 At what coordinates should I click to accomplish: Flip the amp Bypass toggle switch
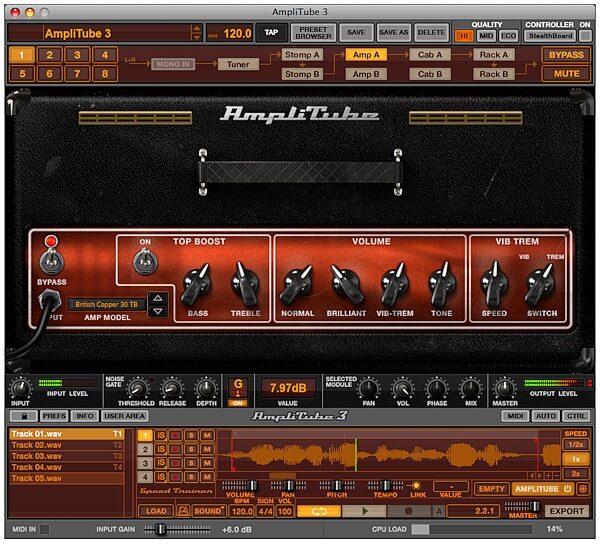pyautogui.click(x=52, y=262)
